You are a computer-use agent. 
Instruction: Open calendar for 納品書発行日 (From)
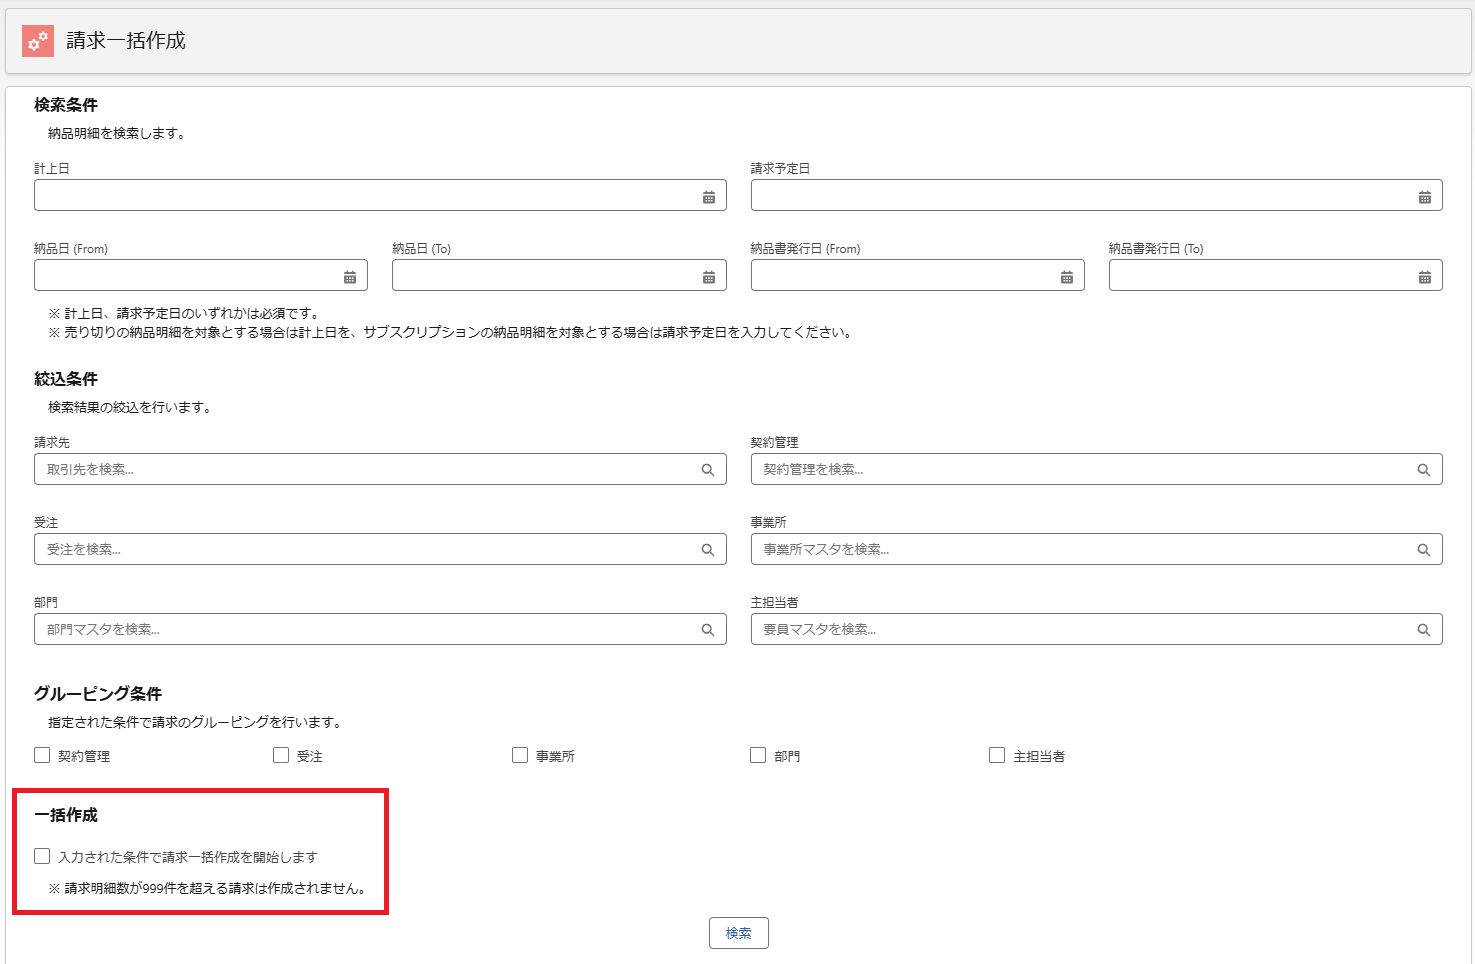click(x=1066, y=277)
